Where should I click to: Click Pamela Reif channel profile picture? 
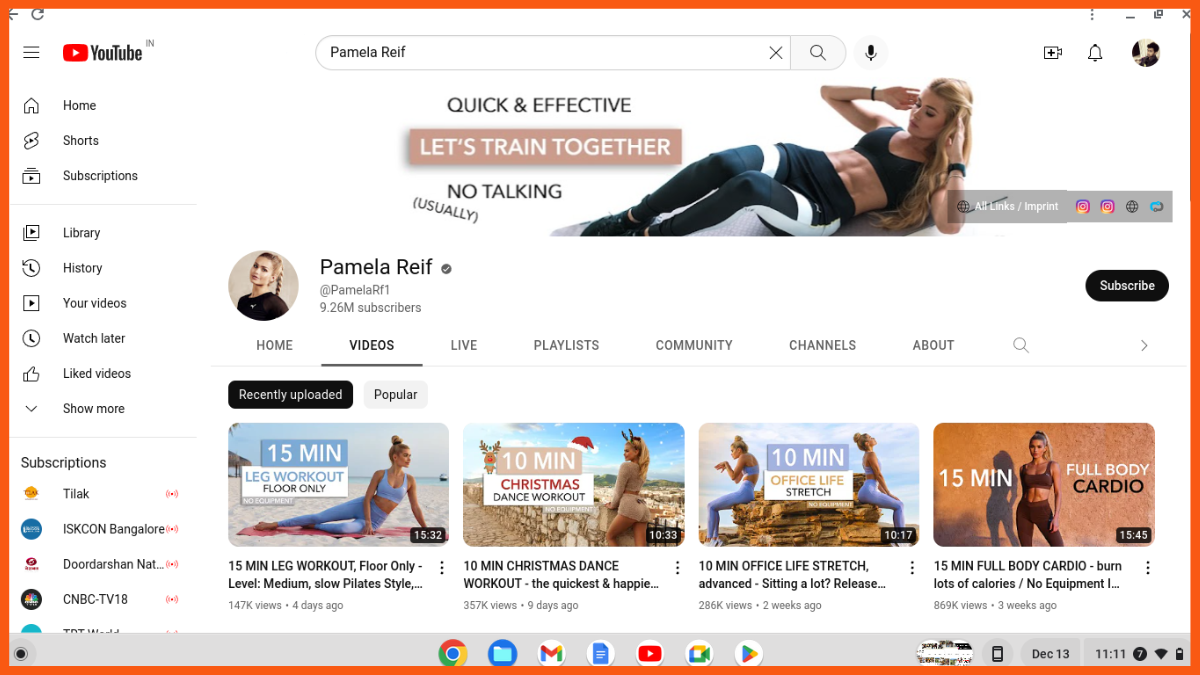[264, 285]
